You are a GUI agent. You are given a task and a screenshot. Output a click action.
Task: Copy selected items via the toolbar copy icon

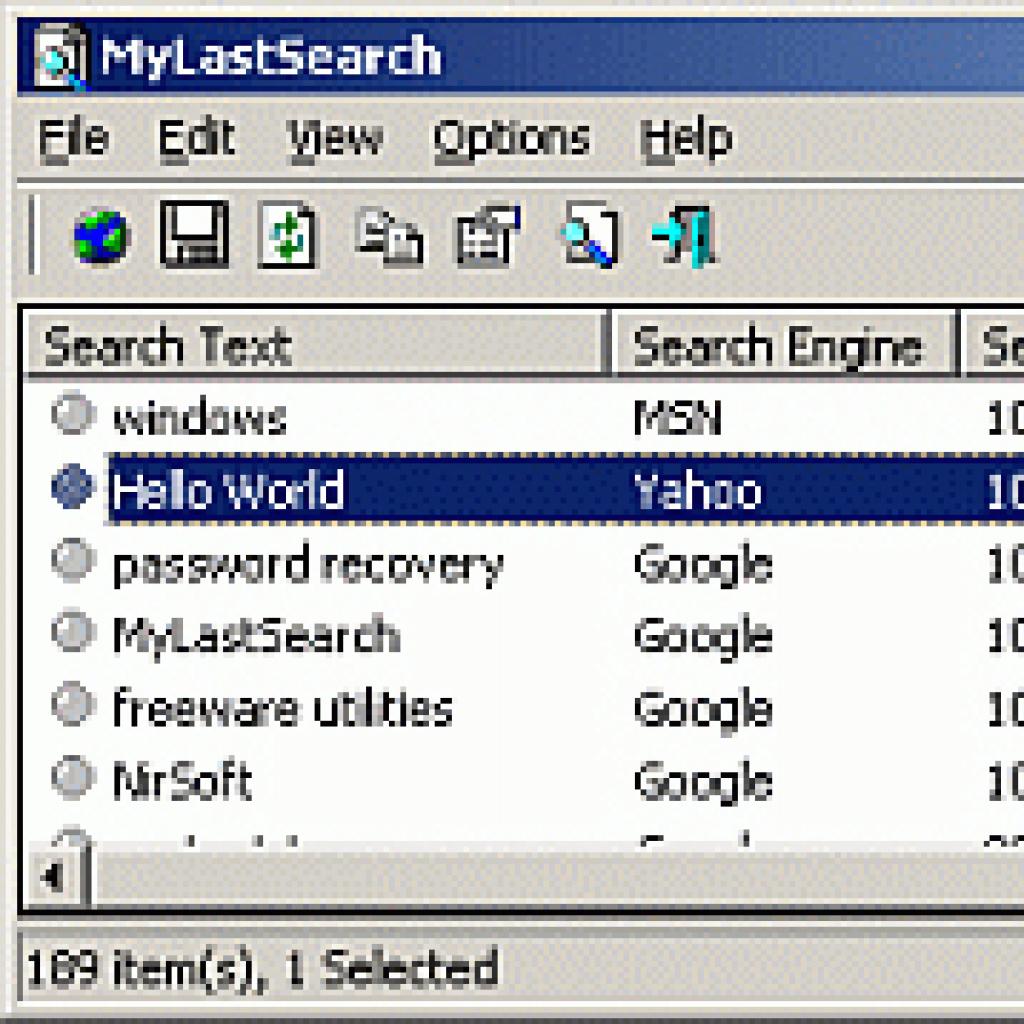tap(389, 236)
